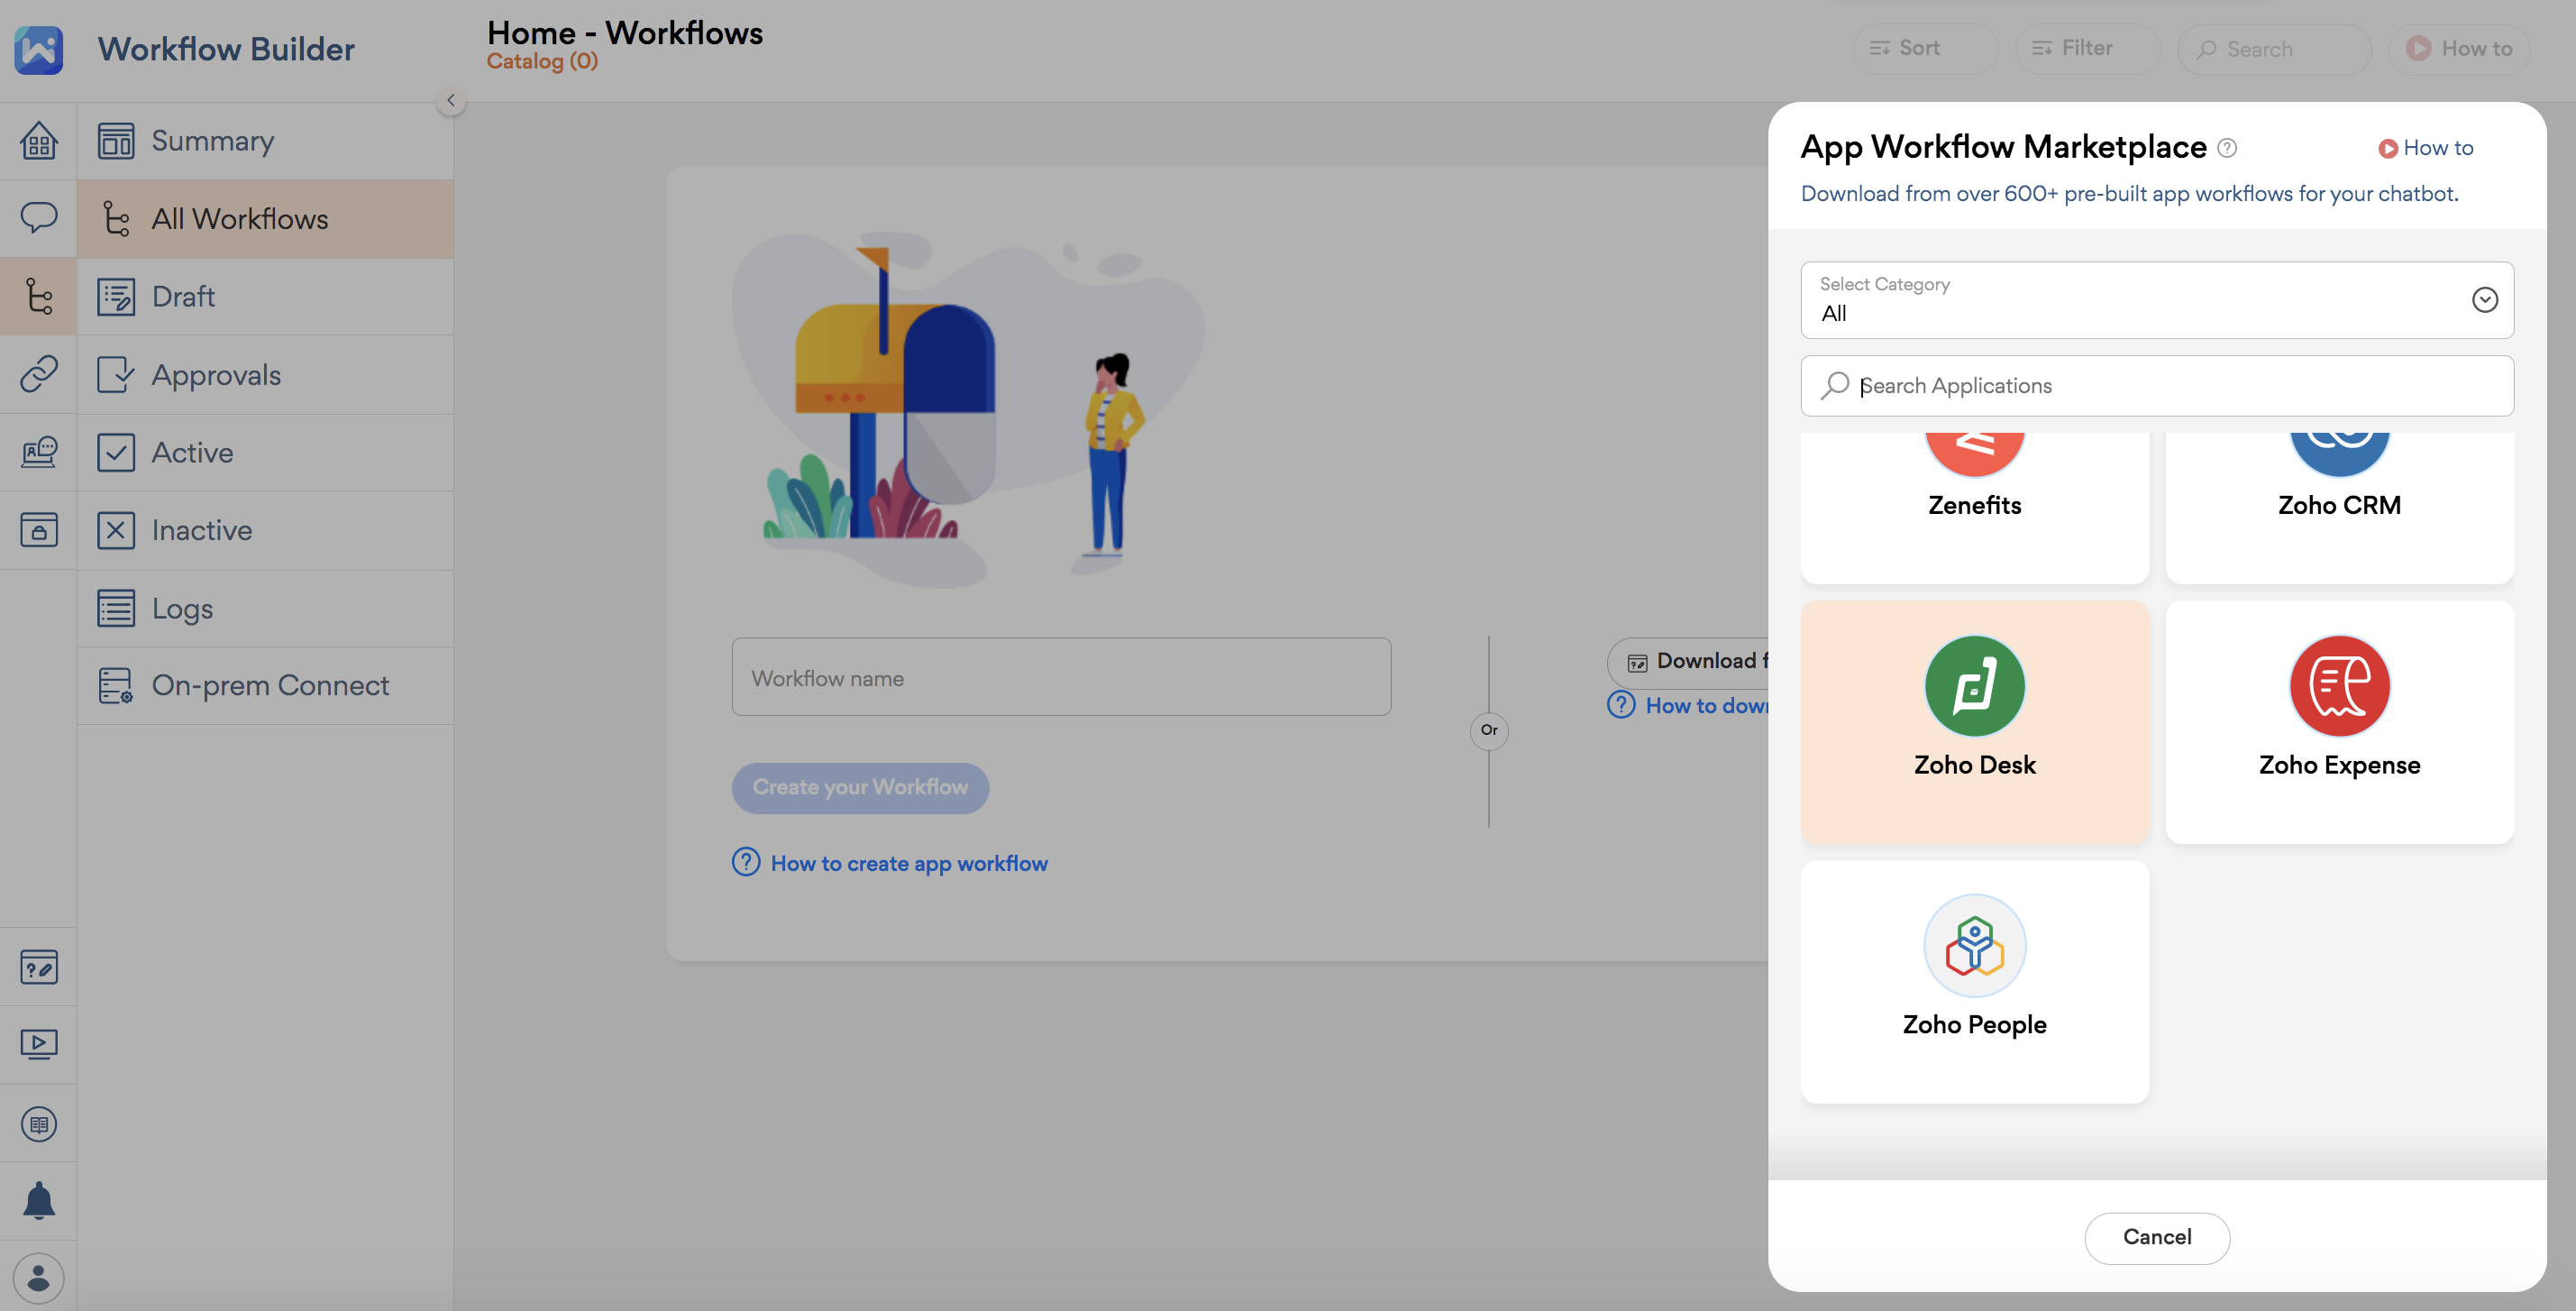Select the Zoho Desk app tile
Screen dimensions: 2576x1311
tap(1974, 721)
